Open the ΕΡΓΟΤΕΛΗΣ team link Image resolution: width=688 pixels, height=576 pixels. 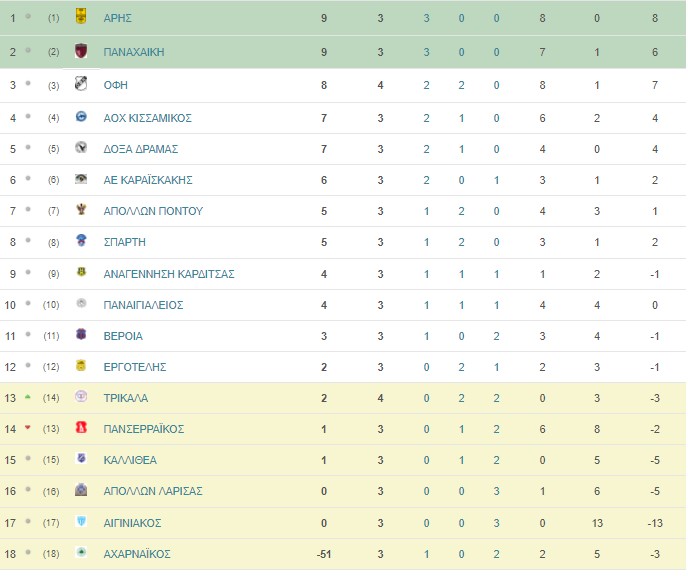click(135, 367)
